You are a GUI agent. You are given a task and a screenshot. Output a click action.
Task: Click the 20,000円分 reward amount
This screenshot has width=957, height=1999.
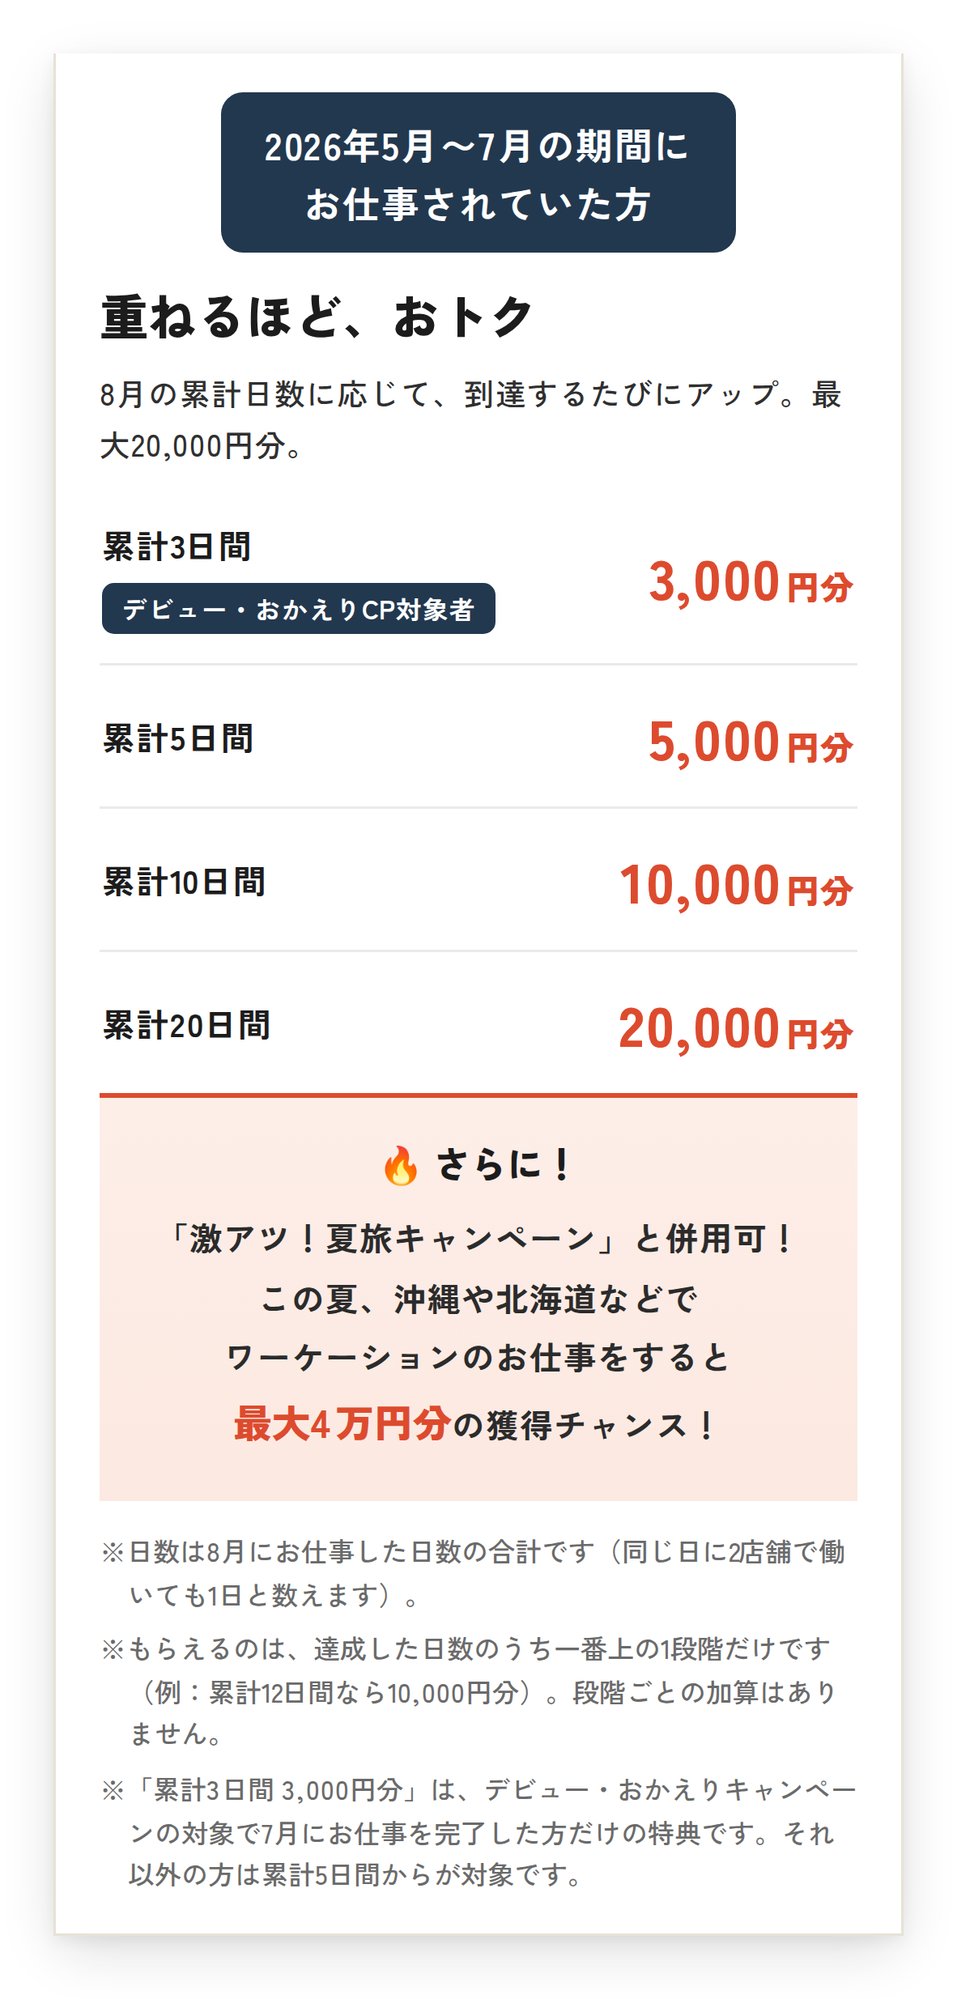coord(736,1029)
